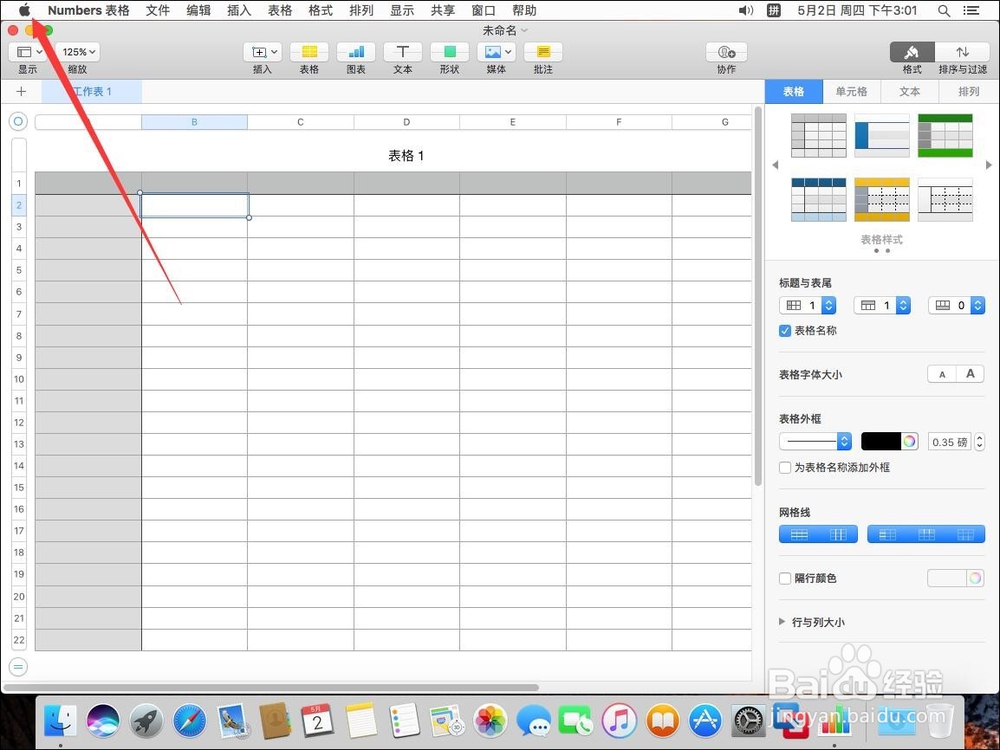Open the 格式 menu in the menu bar
Image resolution: width=1000 pixels, height=750 pixels.
pyautogui.click(x=320, y=10)
